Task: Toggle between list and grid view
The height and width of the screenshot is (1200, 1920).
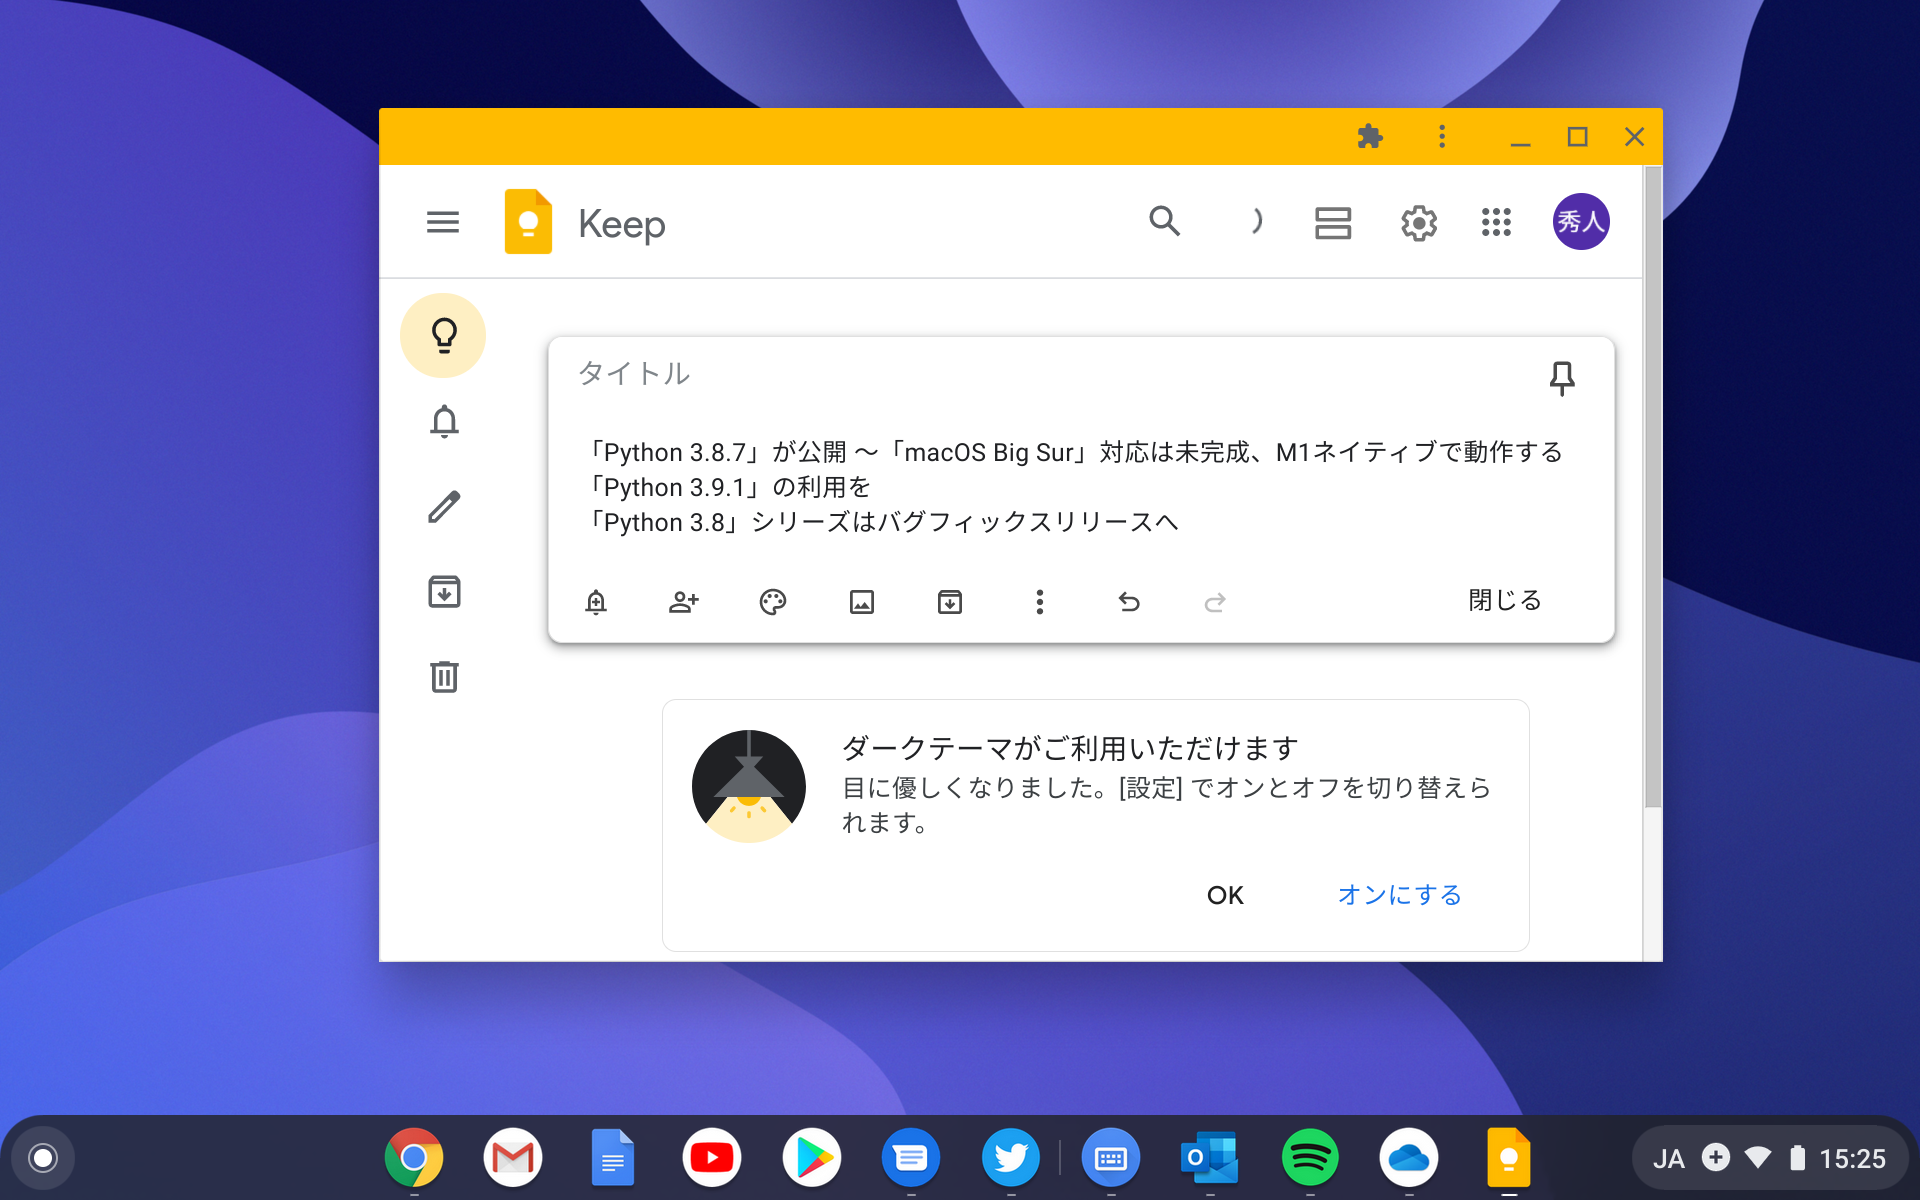Action: (1333, 222)
